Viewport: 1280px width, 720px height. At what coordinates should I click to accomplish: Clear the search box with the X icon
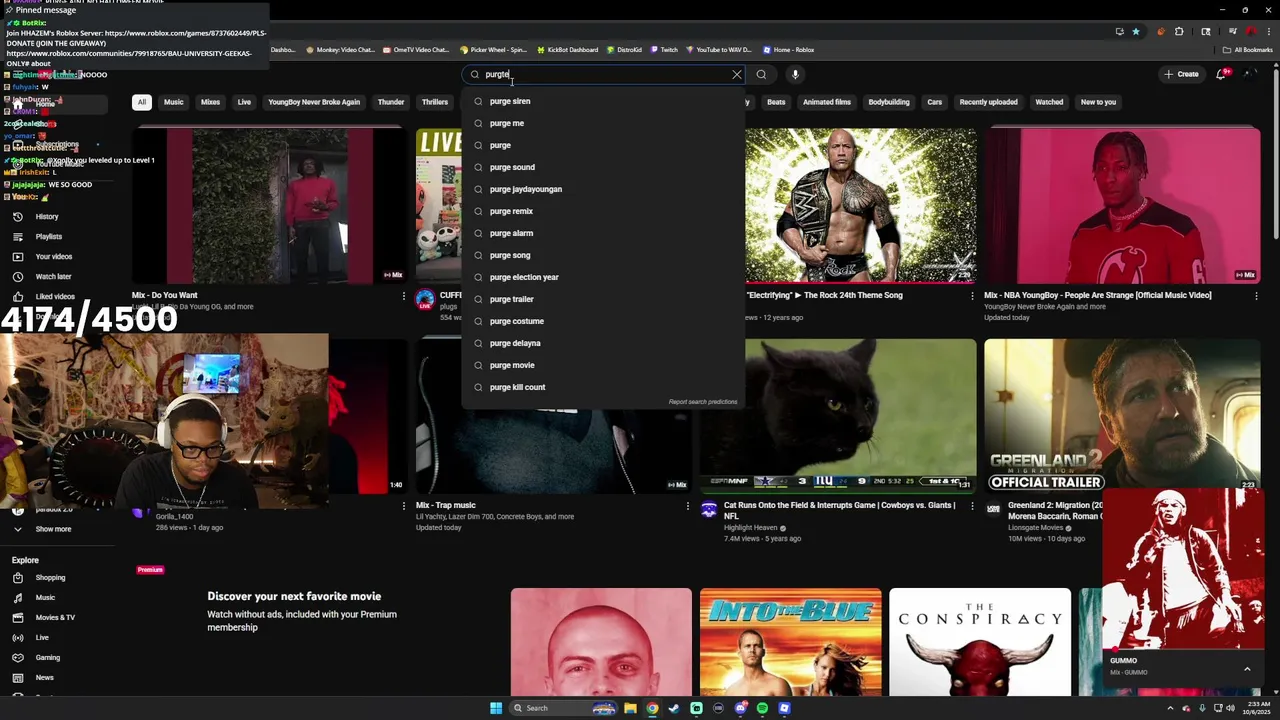pyautogui.click(x=737, y=74)
